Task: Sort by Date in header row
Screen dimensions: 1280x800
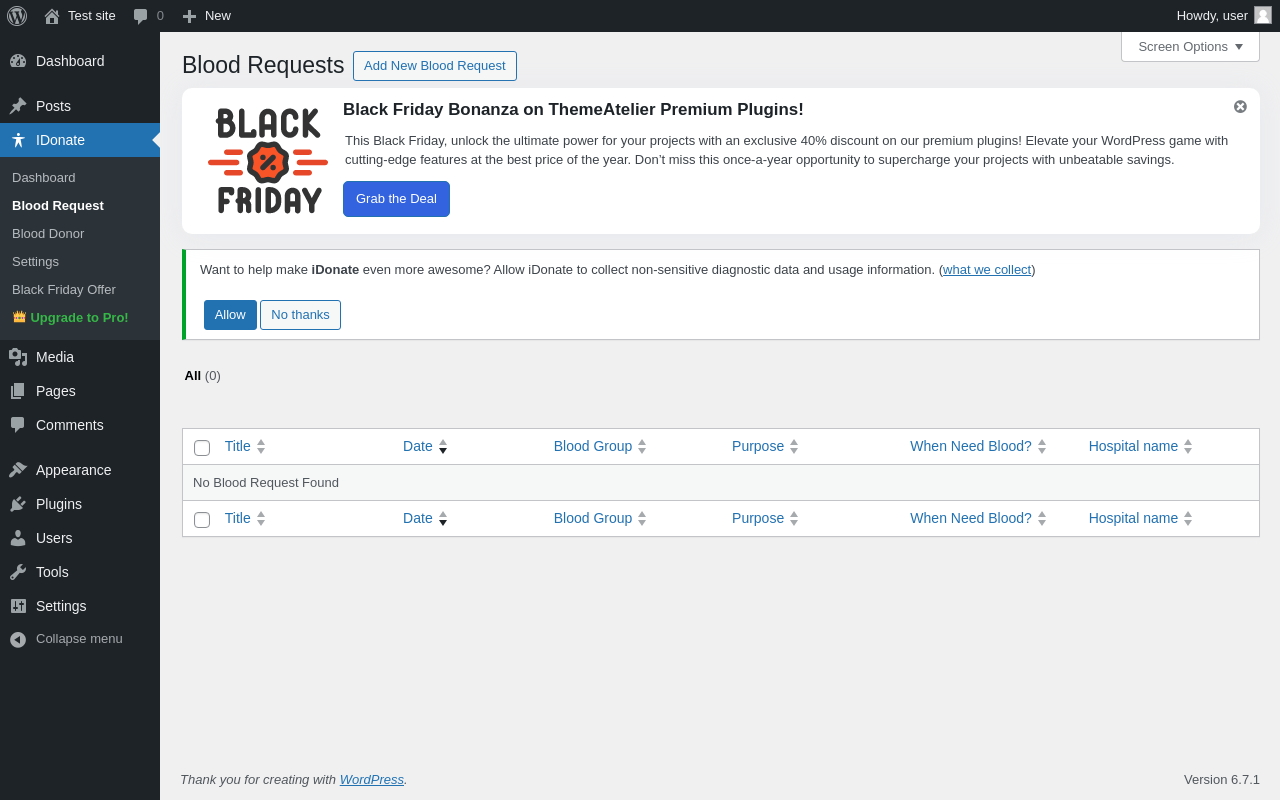Action: click(x=425, y=446)
